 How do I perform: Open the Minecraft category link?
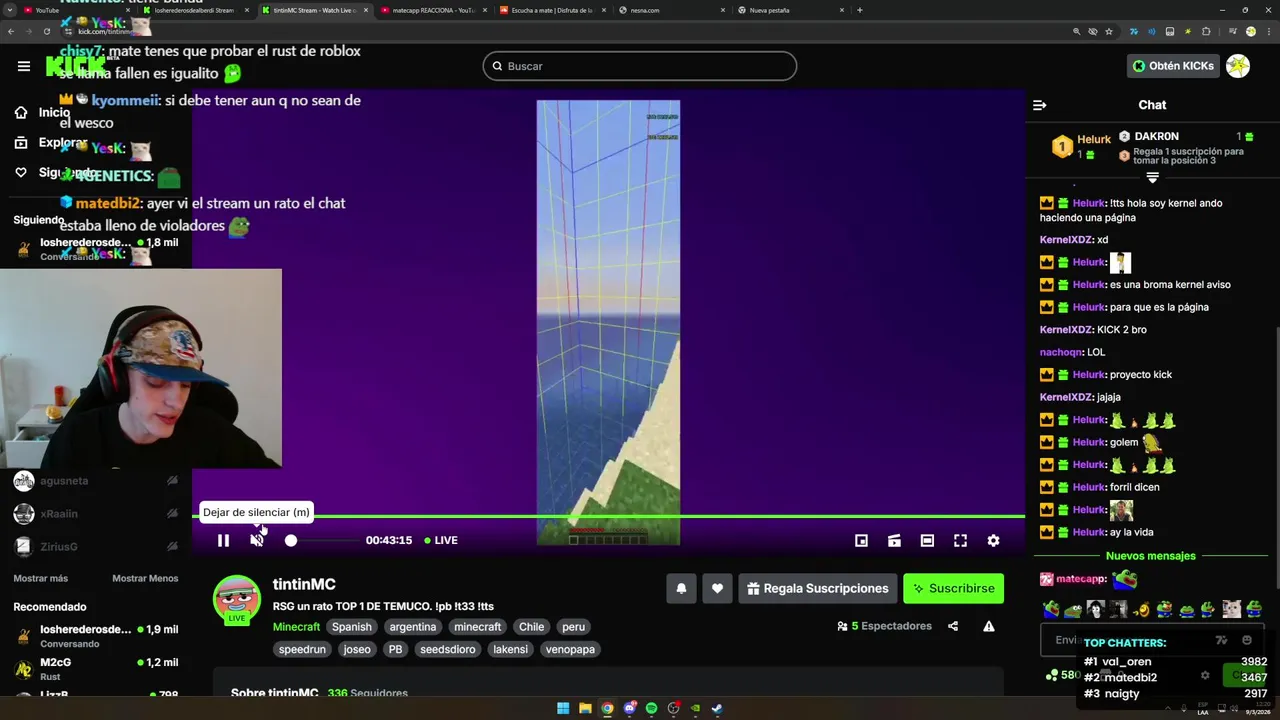coord(296,627)
